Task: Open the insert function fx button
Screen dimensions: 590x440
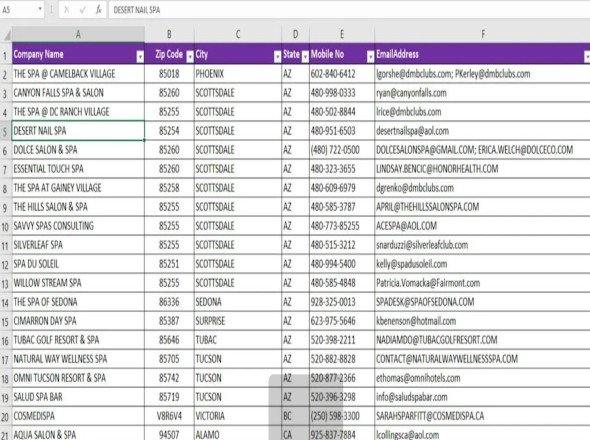Action: tap(99, 10)
